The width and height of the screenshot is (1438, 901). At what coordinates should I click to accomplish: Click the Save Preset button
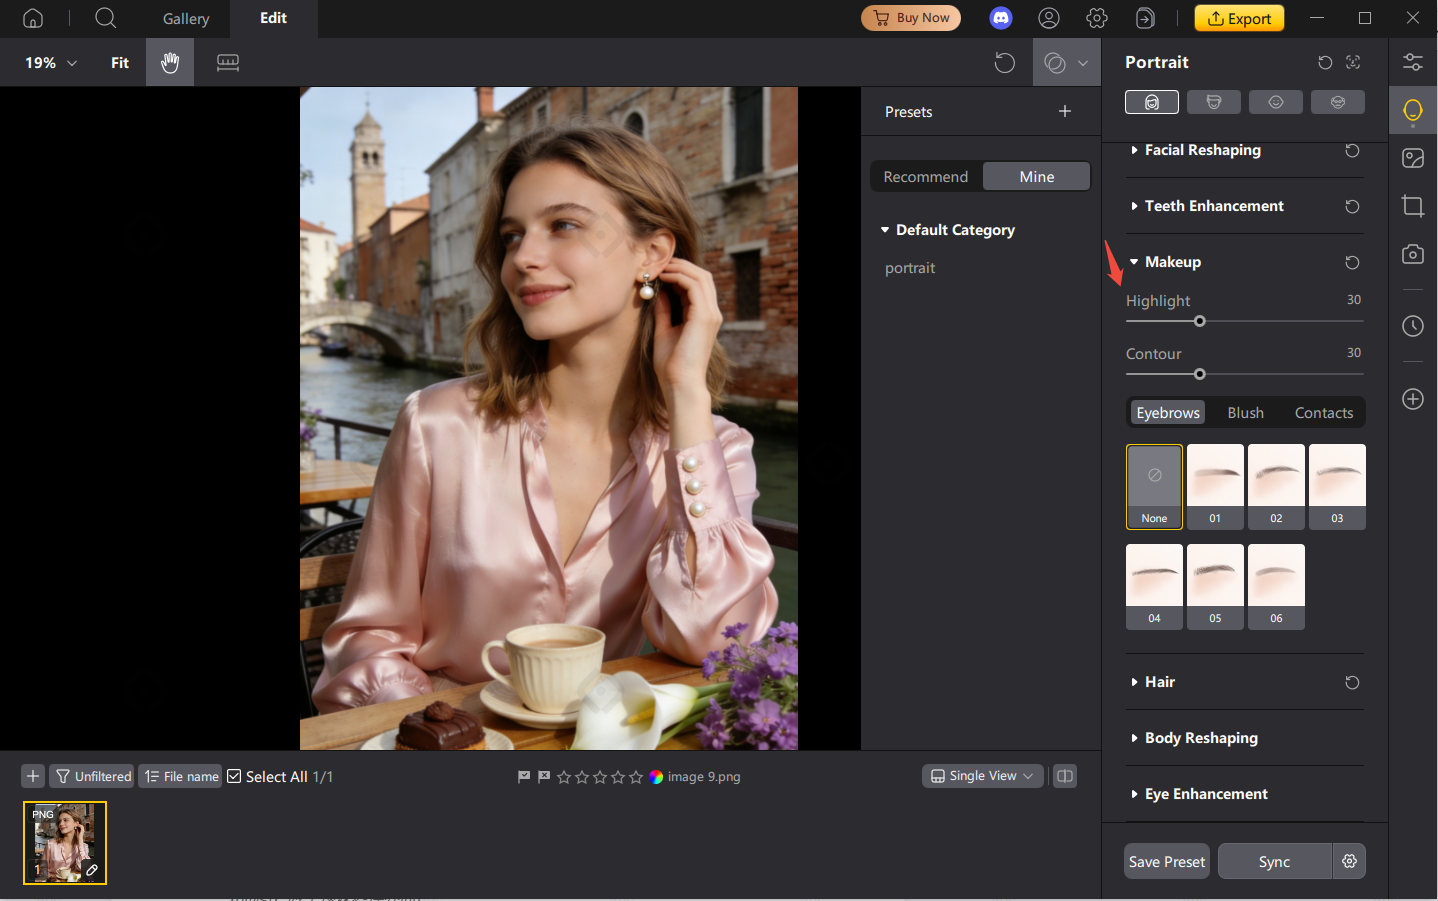[1166, 861]
